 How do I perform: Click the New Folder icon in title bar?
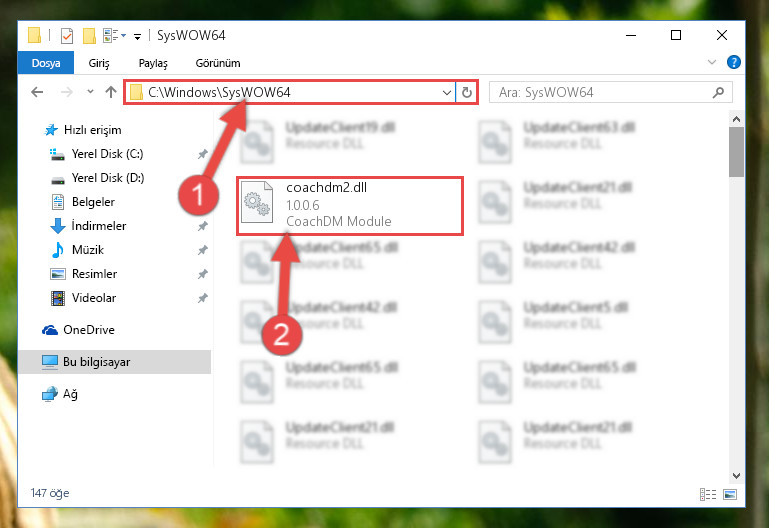point(89,36)
